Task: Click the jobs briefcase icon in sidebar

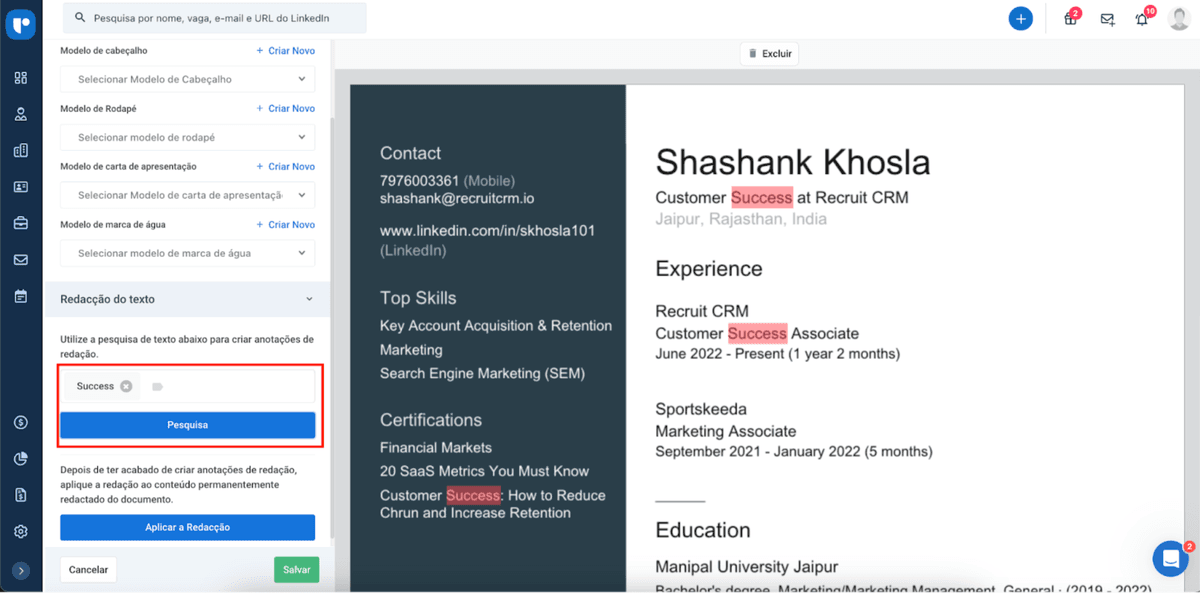Action: tap(21, 223)
